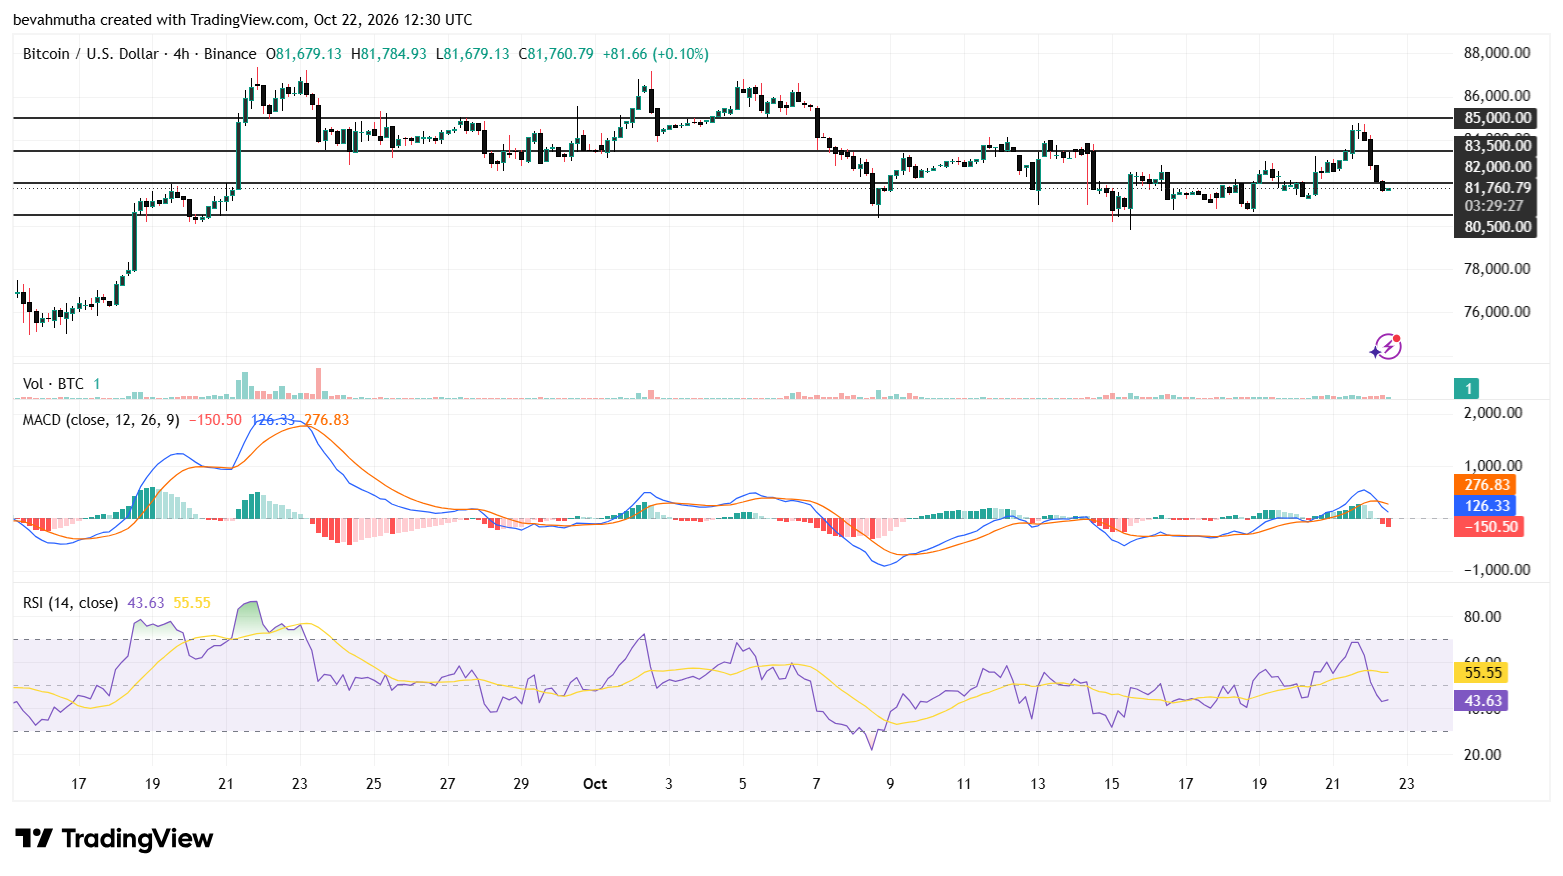Click the TradingView logo at bottom left
The height and width of the screenshot is (876, 1563).
pyautogui.click(x=114, y=838)
